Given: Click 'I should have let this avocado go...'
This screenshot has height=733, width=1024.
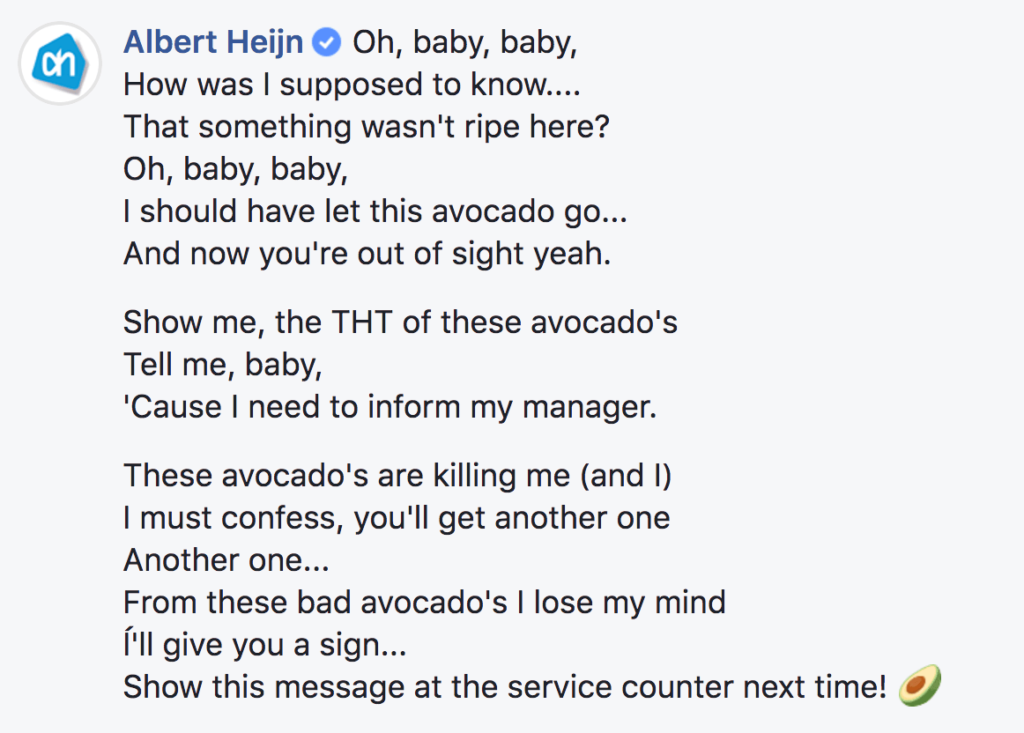Looking at the screenshot, I should coord(376,212).
